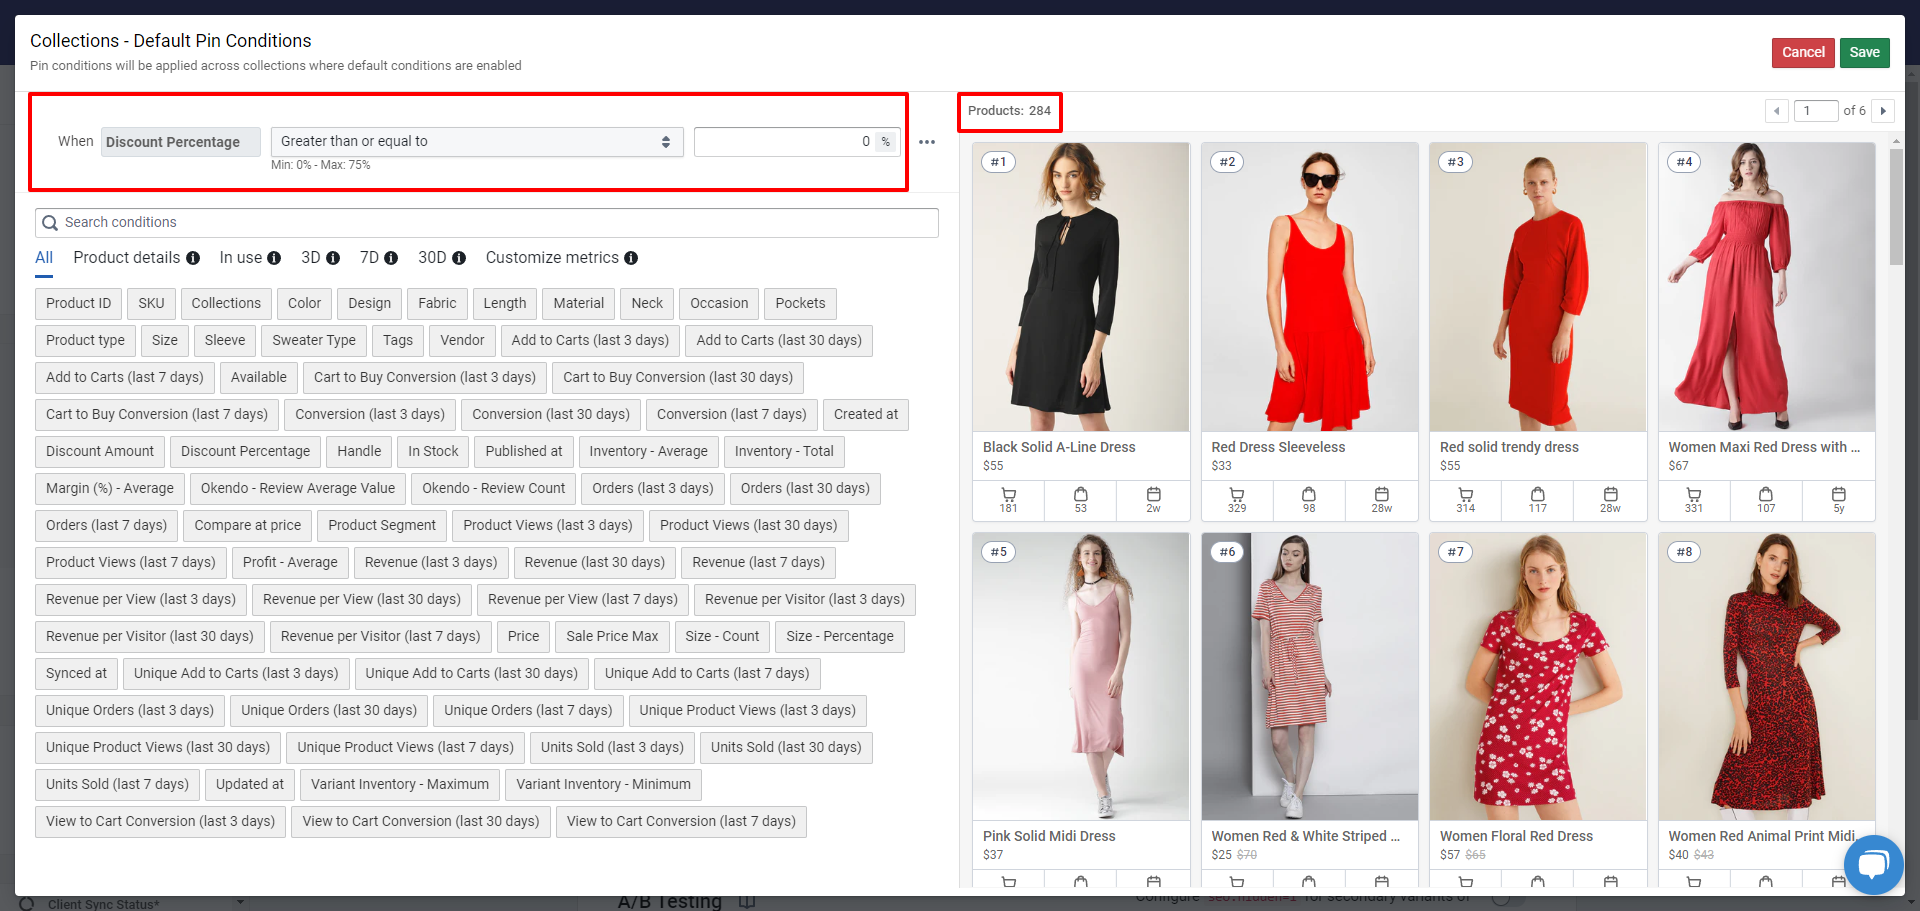1920x911 pixels.
Task: Choose the Variant Inventory - Maximum condition
Action: (400, 785)
